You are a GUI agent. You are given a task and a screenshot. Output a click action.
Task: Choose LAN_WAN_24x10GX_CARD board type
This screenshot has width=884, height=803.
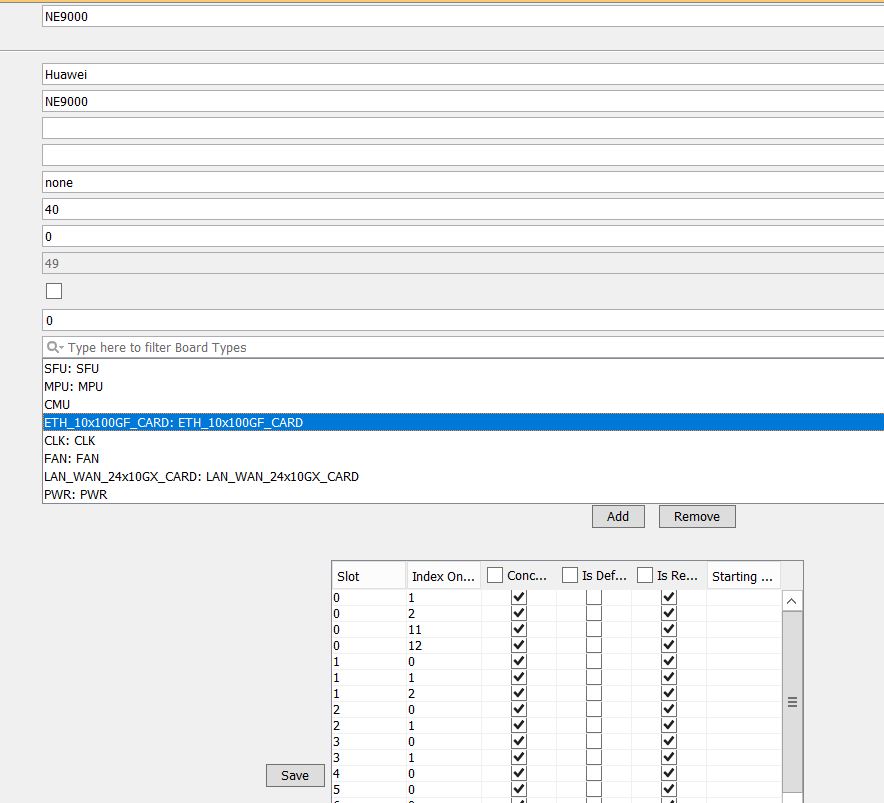[x=201, y=477]
